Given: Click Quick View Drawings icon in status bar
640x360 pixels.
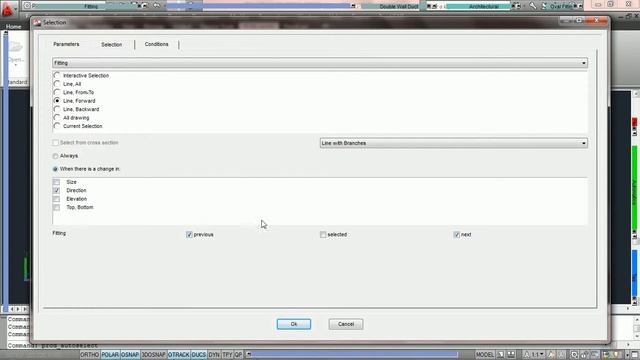Looking at the screenshot, I should 511,355.
